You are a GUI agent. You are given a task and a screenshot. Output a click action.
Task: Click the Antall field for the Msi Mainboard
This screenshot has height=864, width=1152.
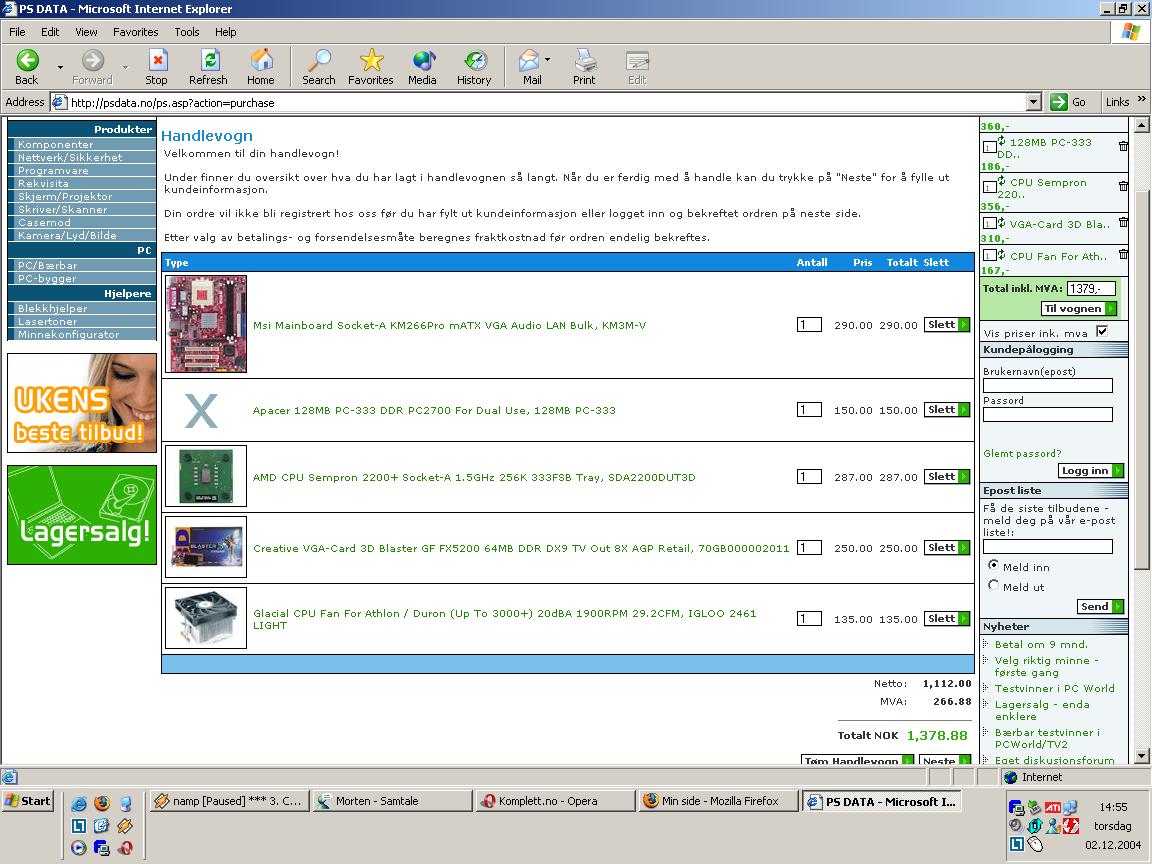809,325
